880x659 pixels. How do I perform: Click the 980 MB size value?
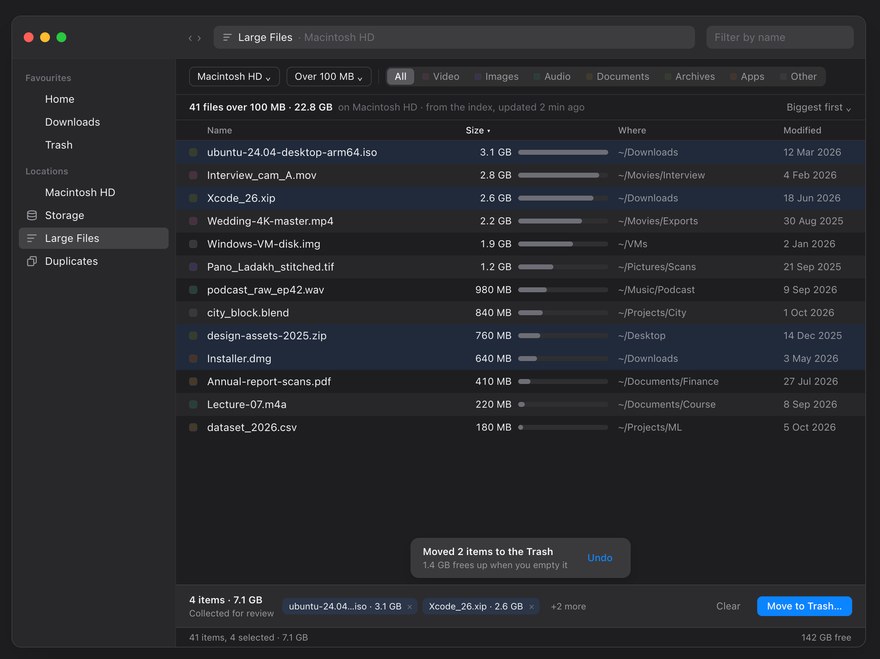tap(493, 290)
